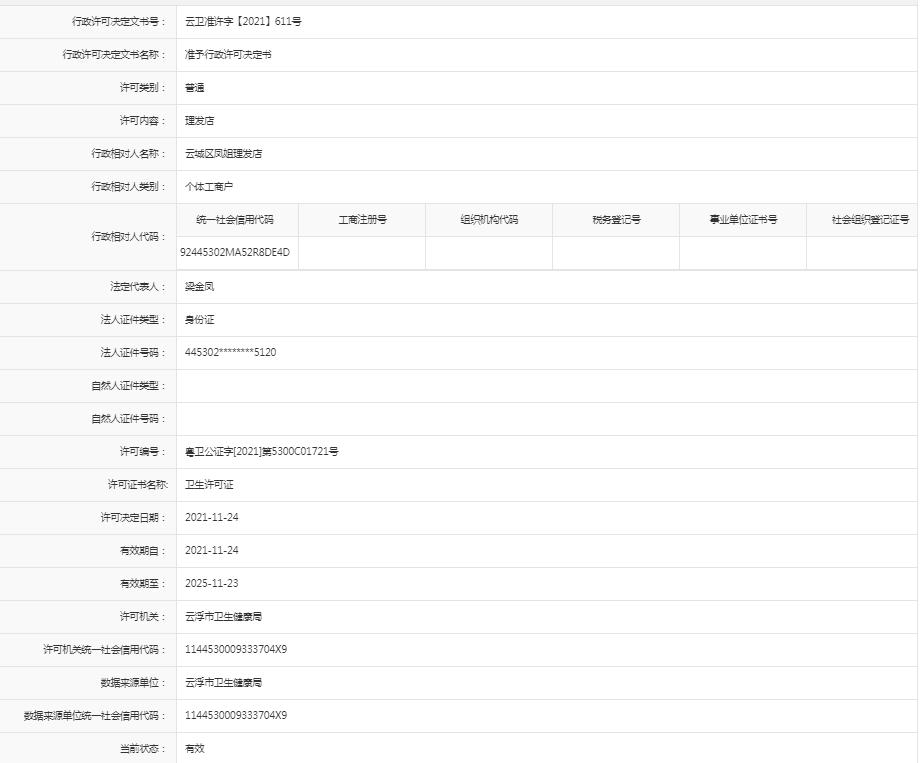Click the 组织机构代码 table header
The image size is (924, 763).
click(489, 219)
